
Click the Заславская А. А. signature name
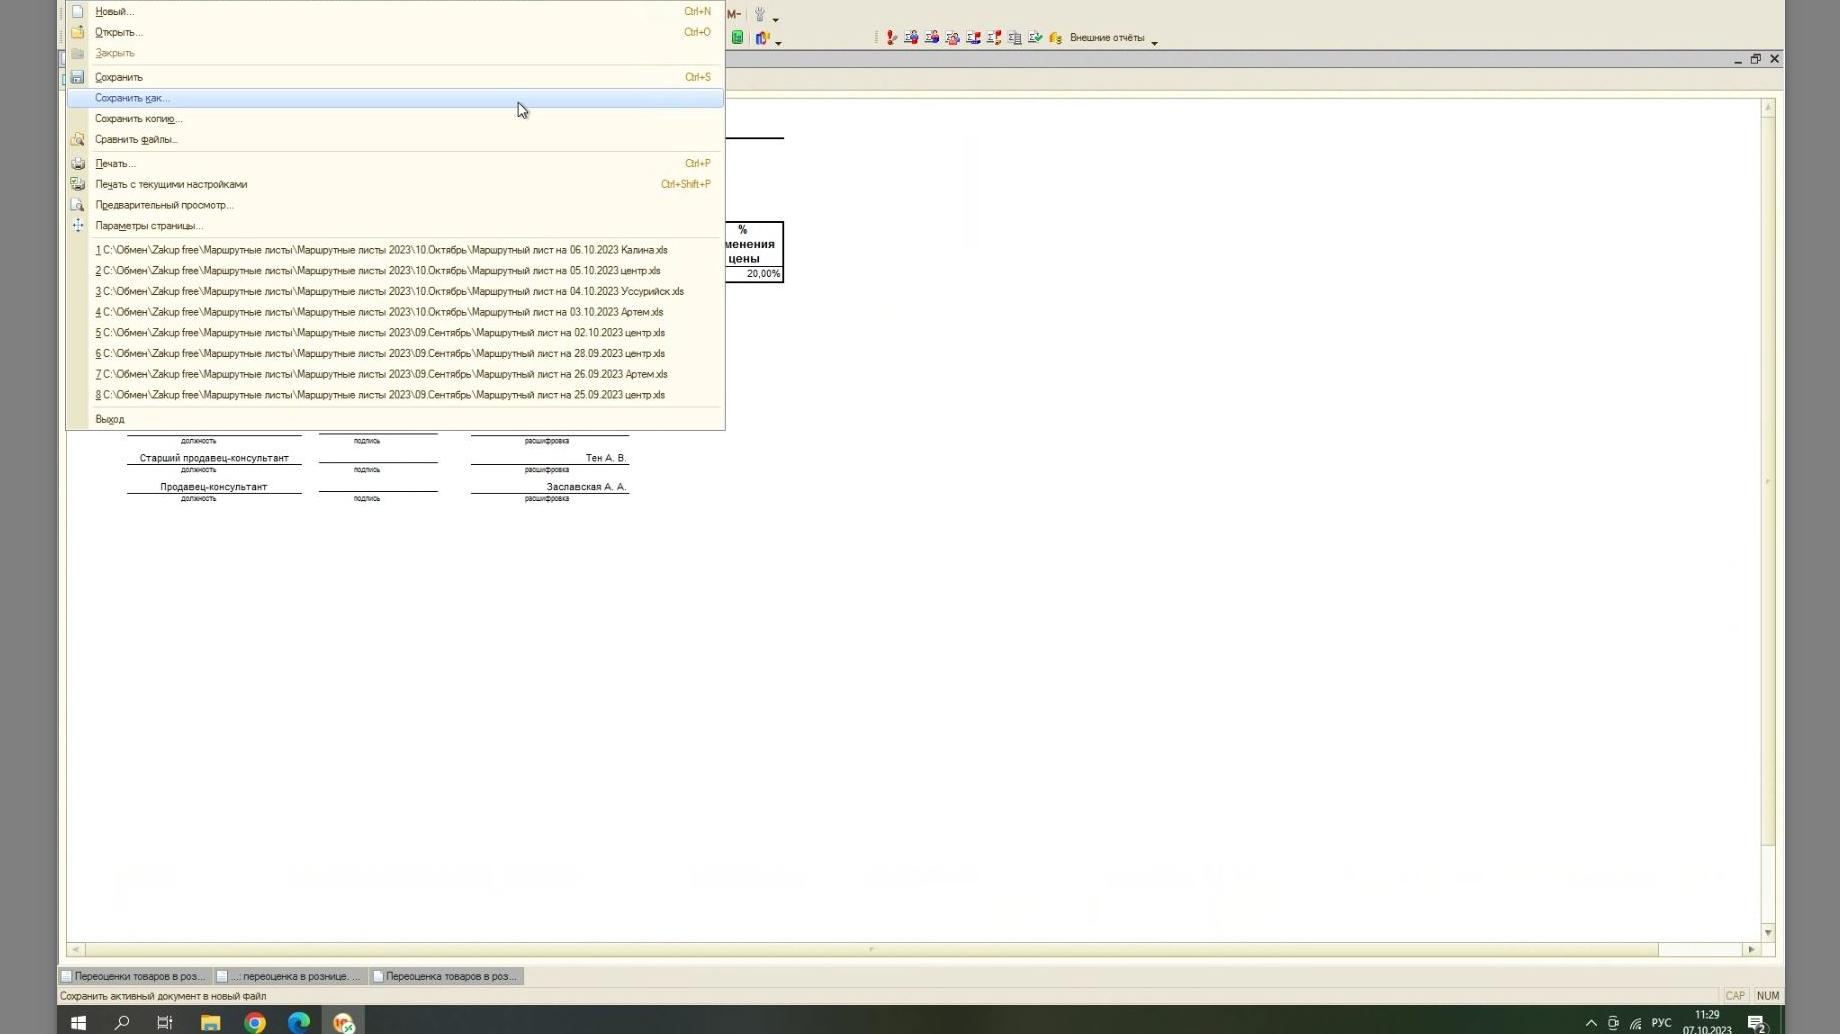click(586, 487)
